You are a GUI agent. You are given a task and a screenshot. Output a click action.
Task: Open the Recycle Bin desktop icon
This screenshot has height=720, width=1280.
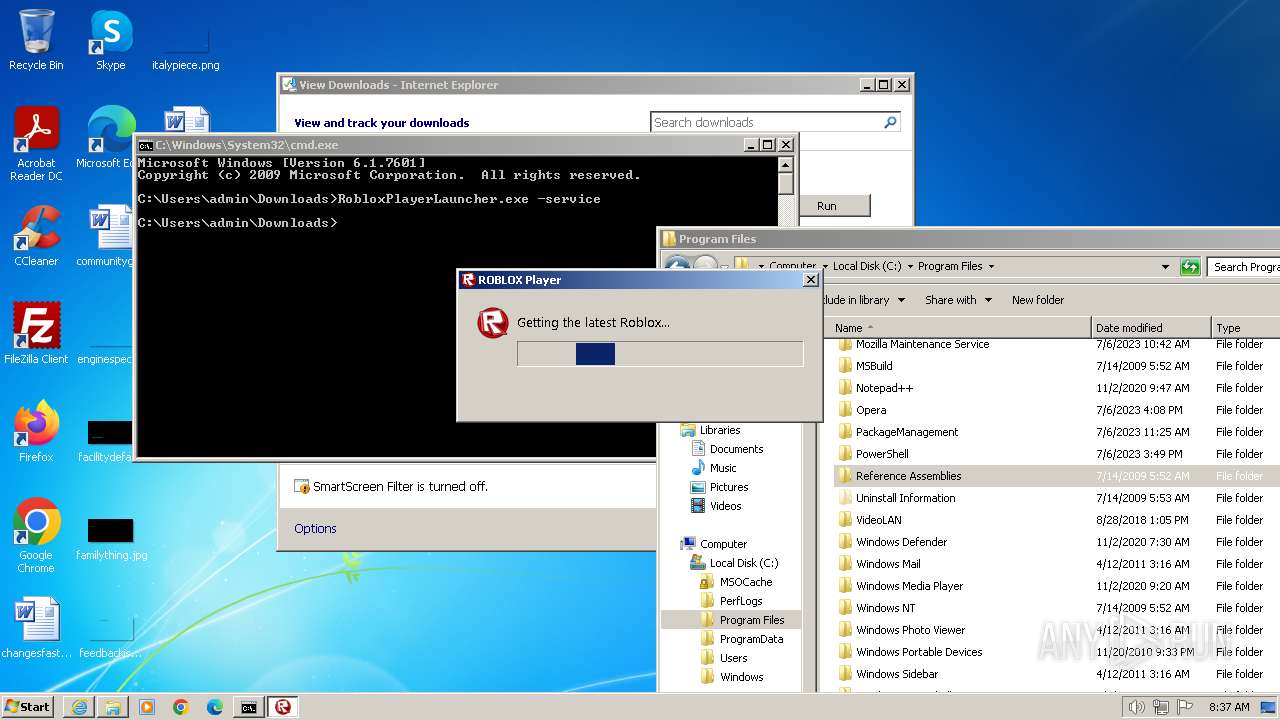coord(36,40)
